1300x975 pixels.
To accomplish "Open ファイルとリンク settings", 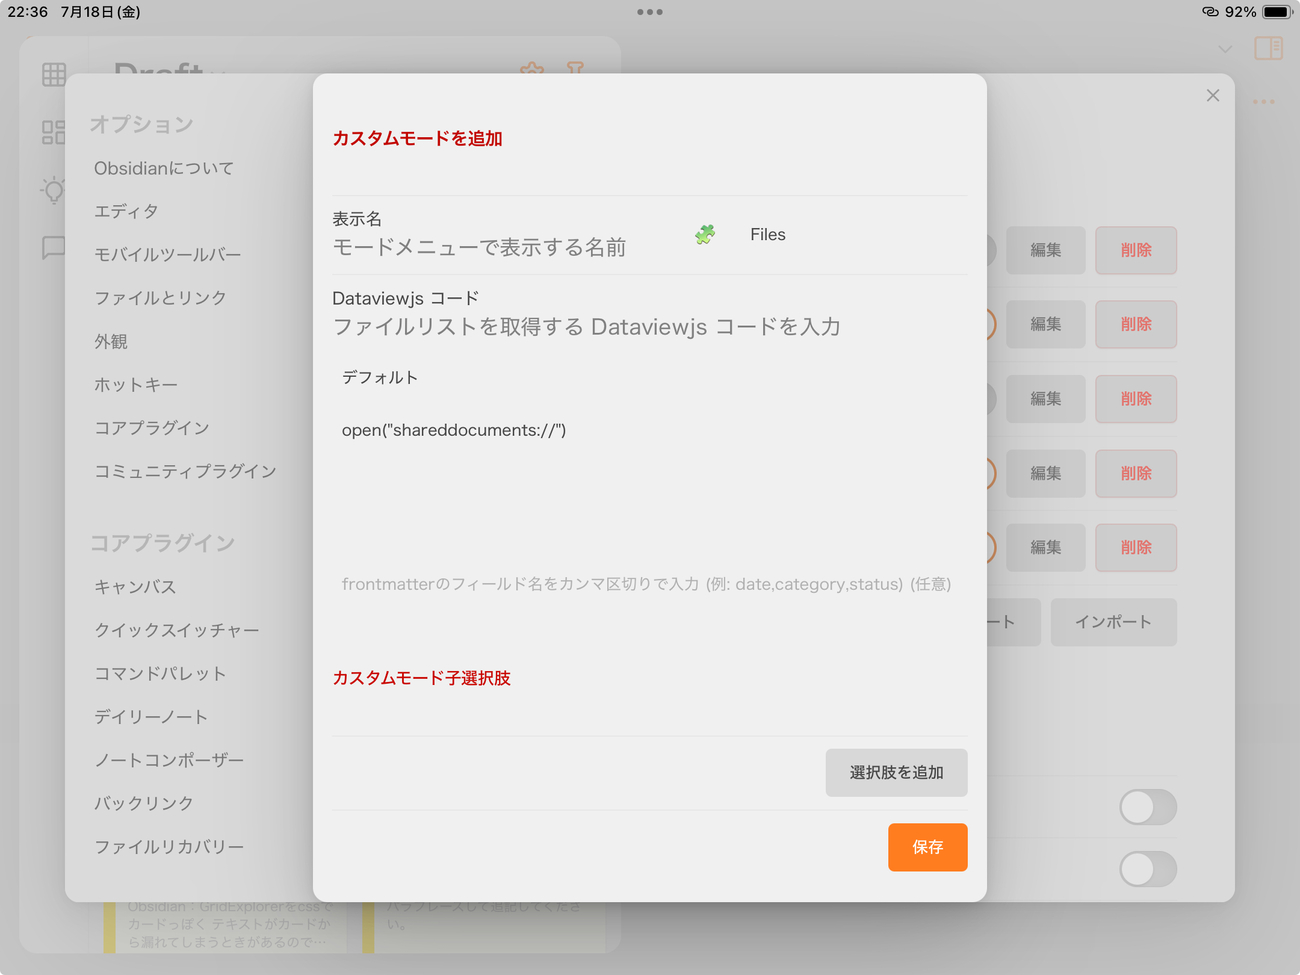I will pos(160,298).
